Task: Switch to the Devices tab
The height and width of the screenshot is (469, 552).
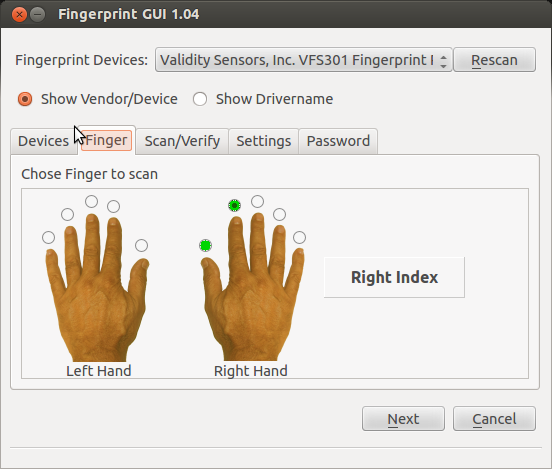Action: (x=44, y=141)
